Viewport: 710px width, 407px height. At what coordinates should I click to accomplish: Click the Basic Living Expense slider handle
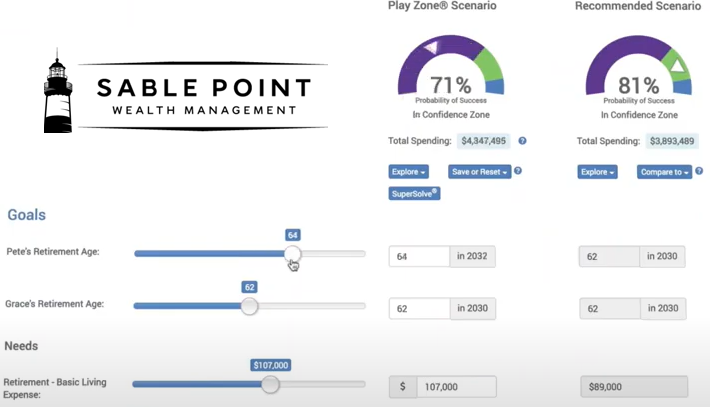coord(270,384)
